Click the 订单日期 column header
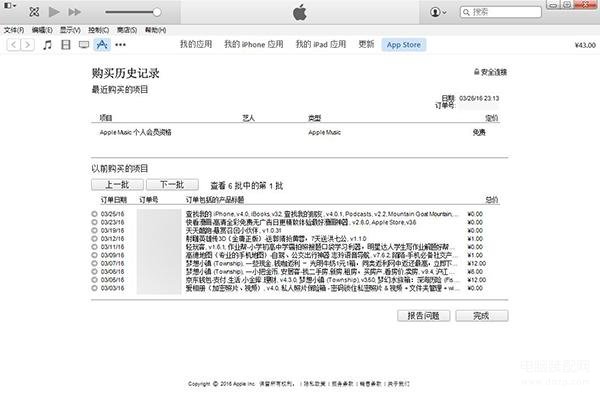 pyautogui.click(x=114, y=200)
